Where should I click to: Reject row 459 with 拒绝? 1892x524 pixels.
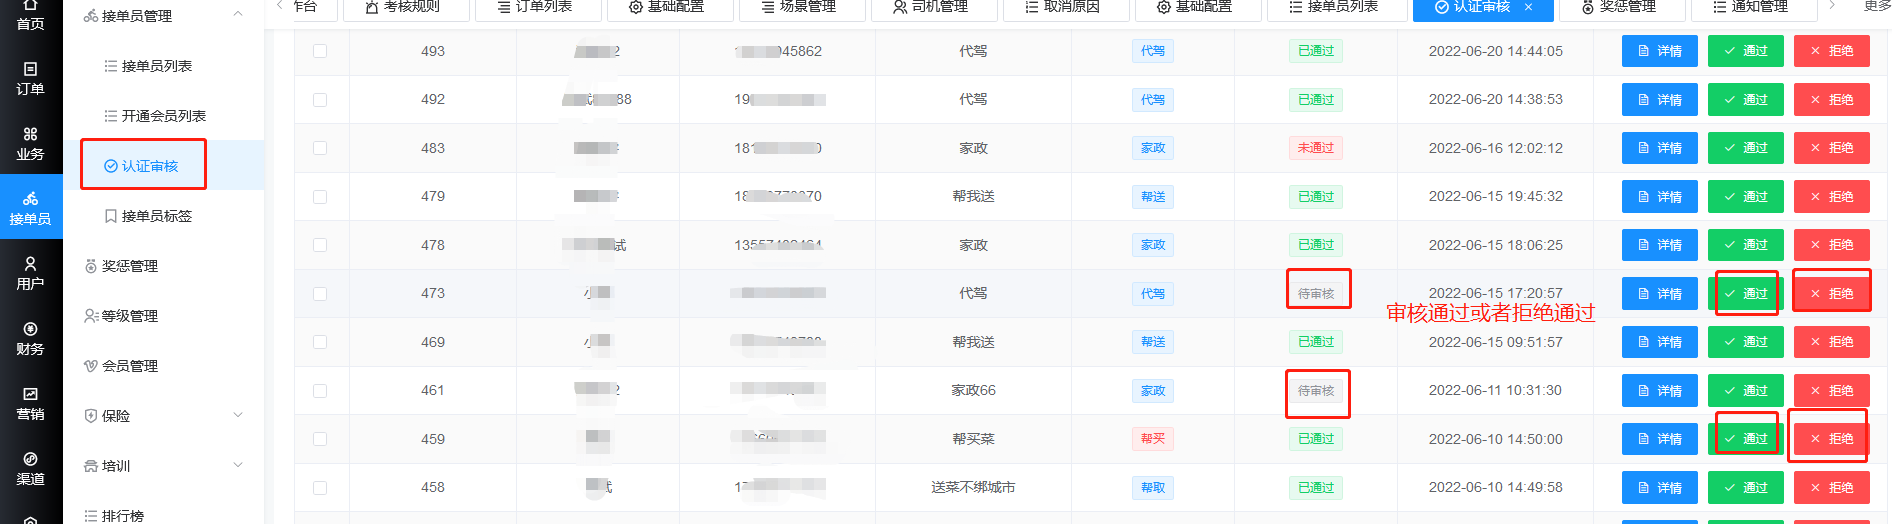pyautogui.click(x=1832, y=439)
